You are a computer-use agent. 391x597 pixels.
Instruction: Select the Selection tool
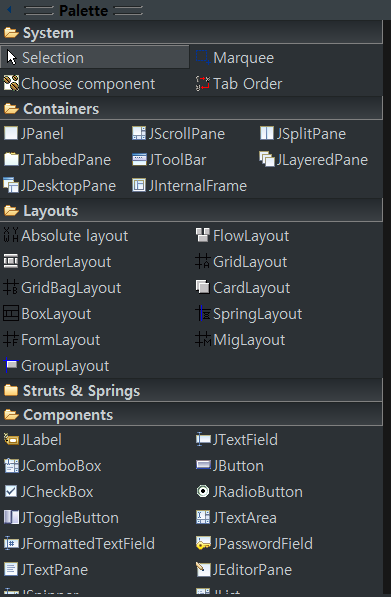click(95, 57)
